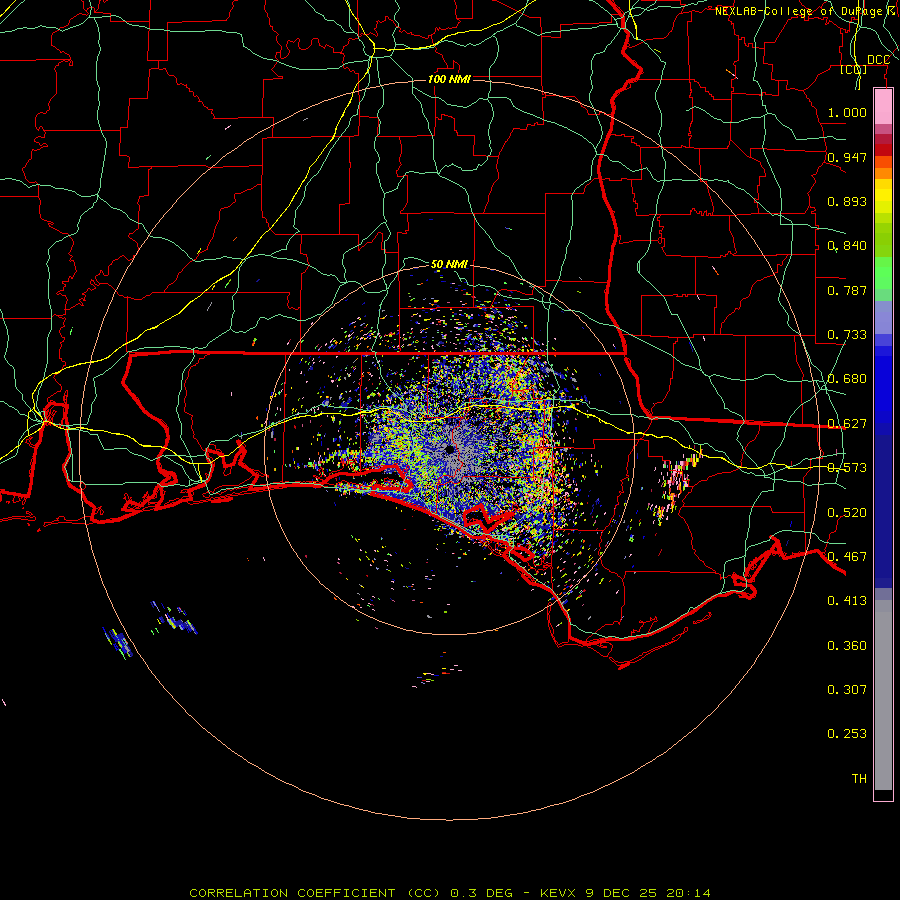This screenshot has width=900, height=900.
Task: Click the TH legend label
Action: [x=859, y=779]
